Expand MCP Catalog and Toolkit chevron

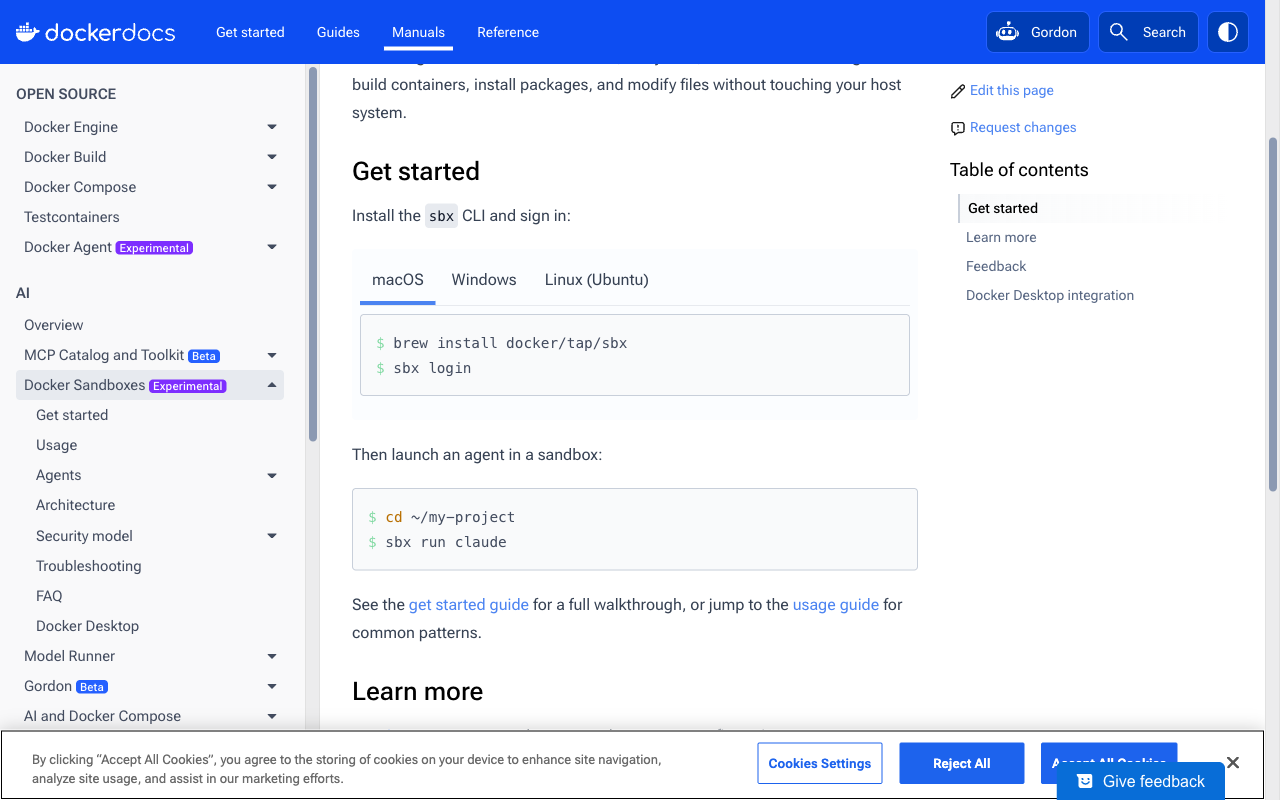[272, 355]
